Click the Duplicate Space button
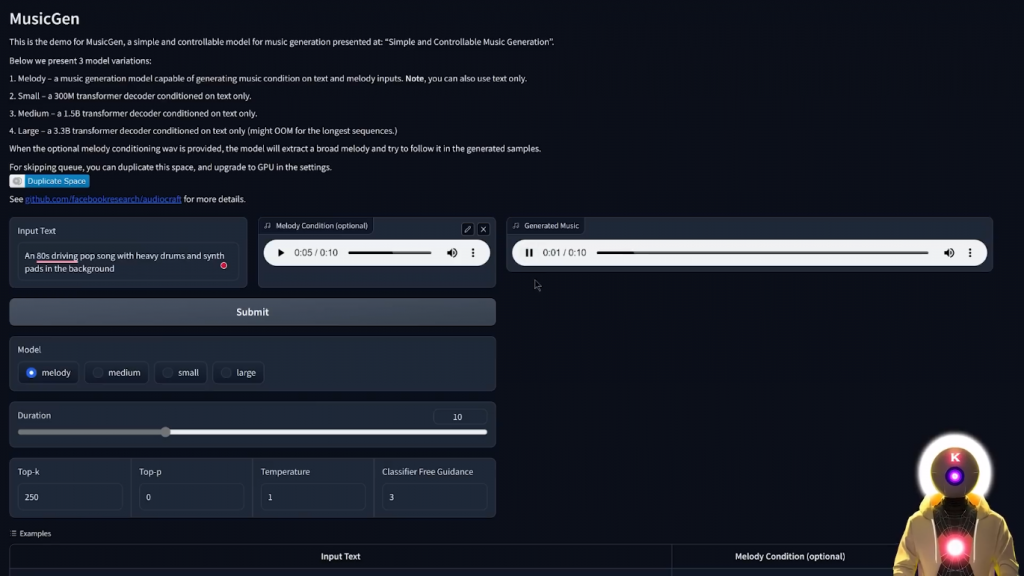 (50, 181)
